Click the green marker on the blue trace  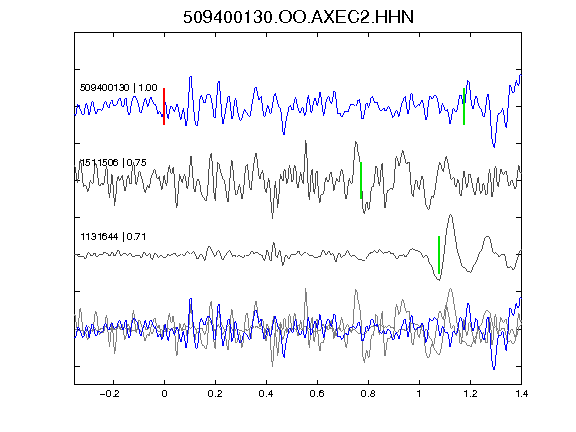[464, 107]
